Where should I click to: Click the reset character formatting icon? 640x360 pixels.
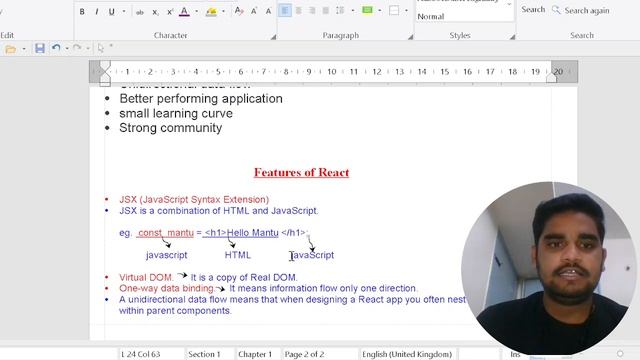[x=239, y=11]
